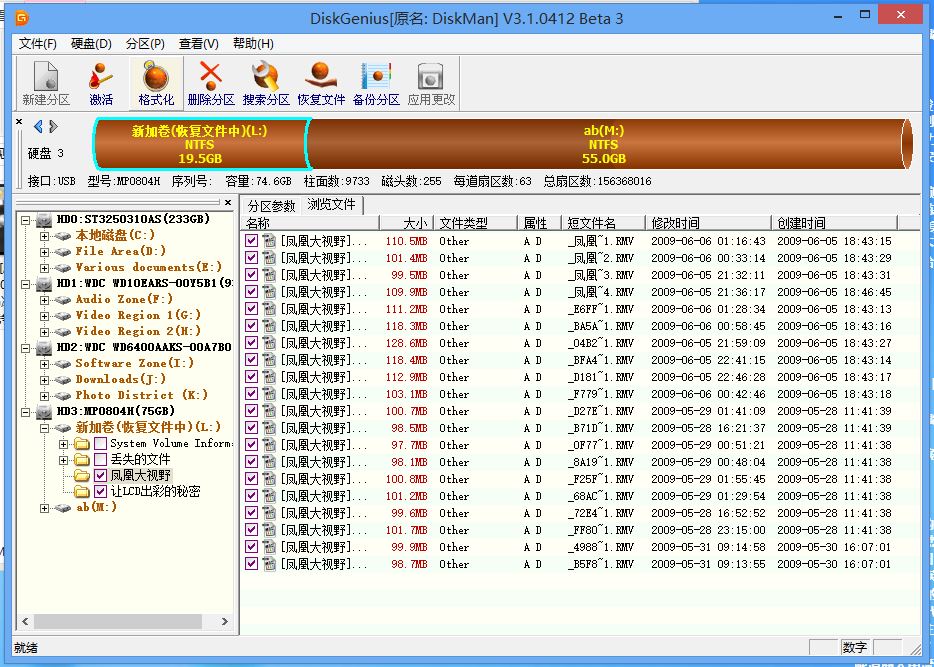Click the HD1:WDC WD10EARS disk icon
Viewport: 934px width, 667px height.
[44, 283]
